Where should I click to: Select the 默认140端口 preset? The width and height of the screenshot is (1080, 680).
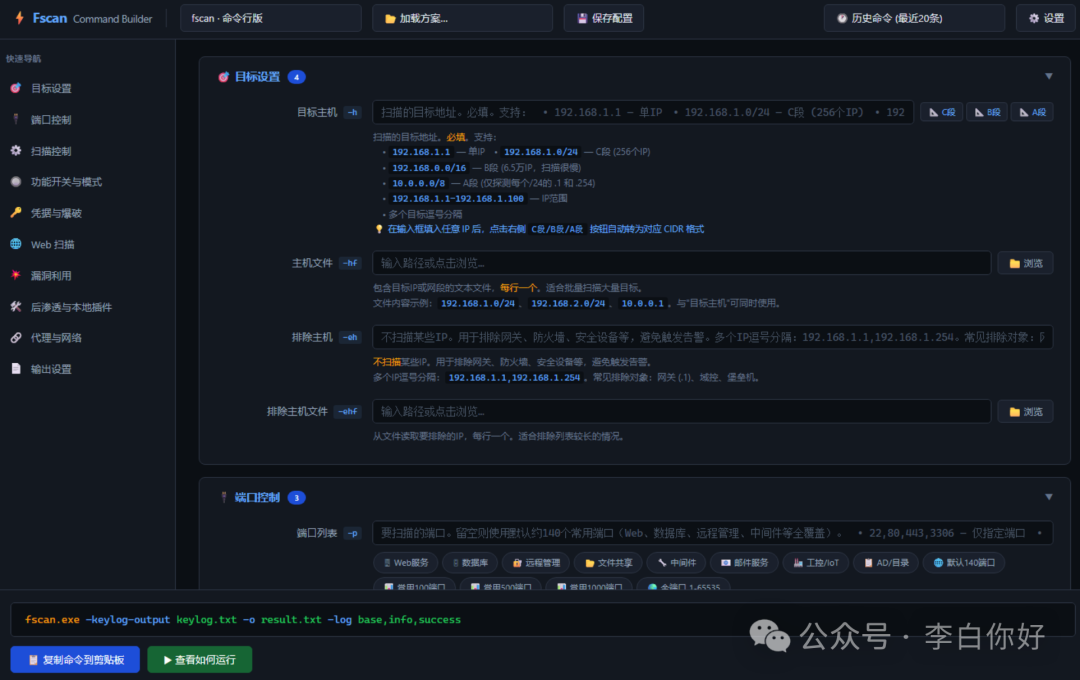pyautogui.click(x=964, y=563)
